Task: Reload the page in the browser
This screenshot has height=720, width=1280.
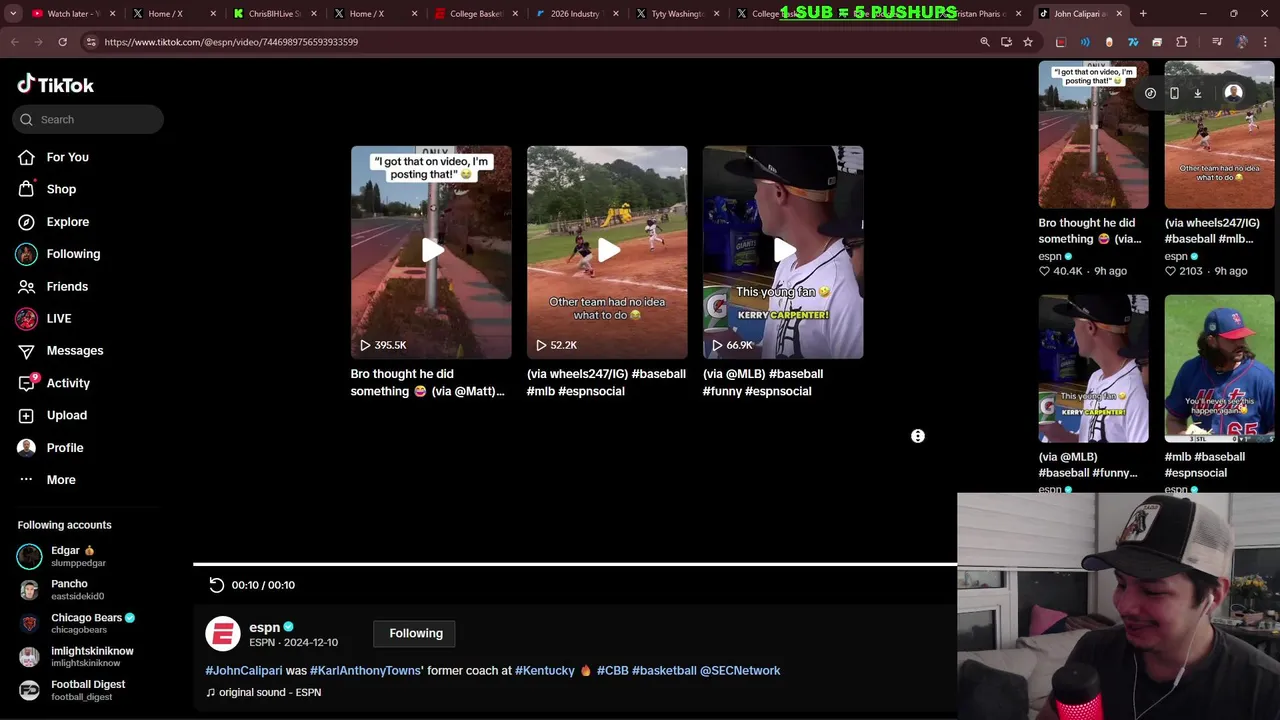Action: point(62,42)
